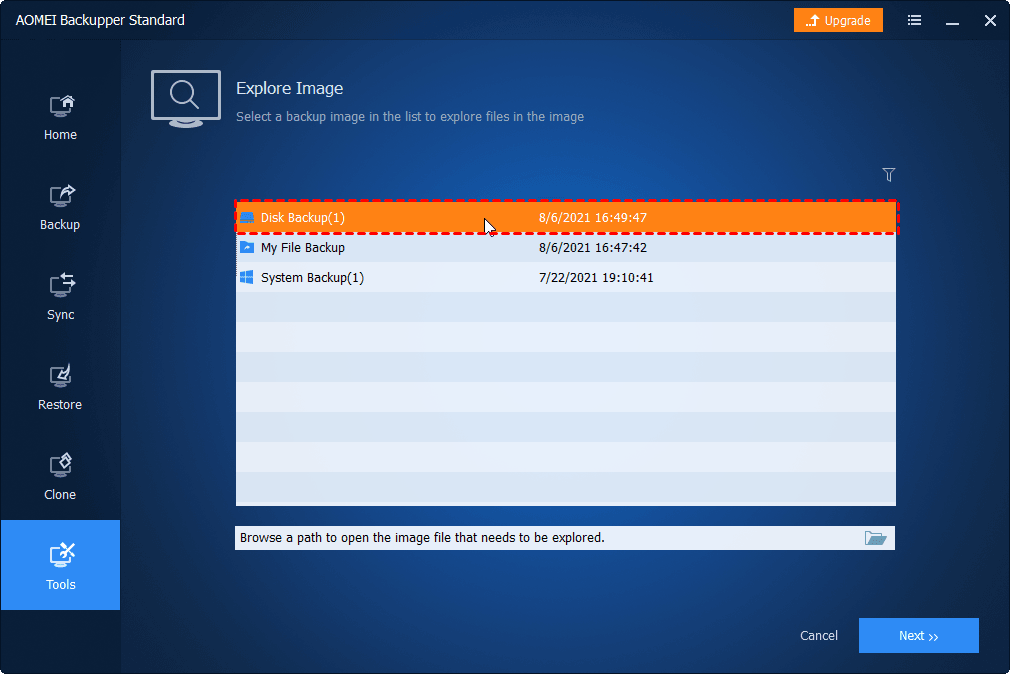Click the date 8/6/2021 16:47:42
This screenshot has width=1010, height=674.
point(593,247)
